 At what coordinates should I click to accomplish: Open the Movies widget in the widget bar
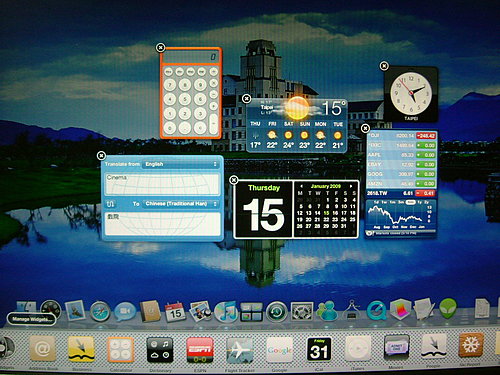[x=397, y=347]
